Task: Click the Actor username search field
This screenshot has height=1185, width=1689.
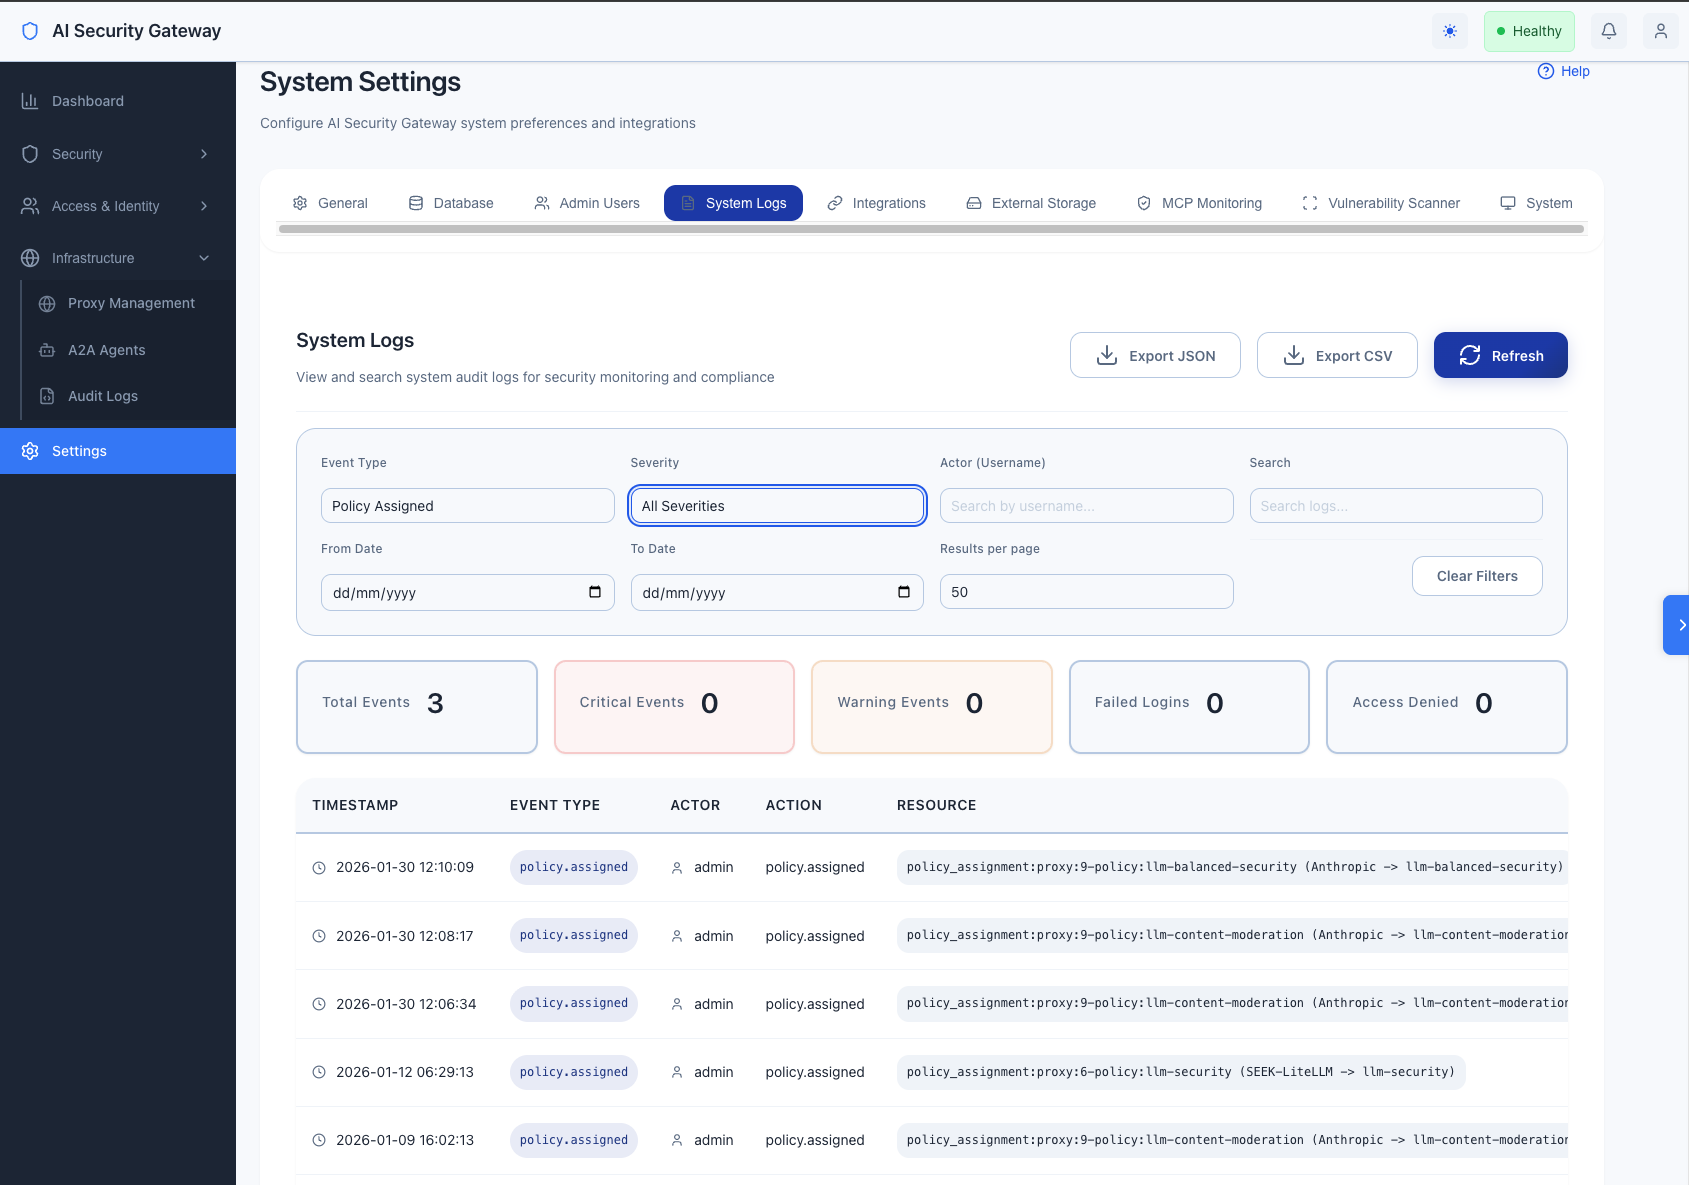Action: click(1086, 505)
